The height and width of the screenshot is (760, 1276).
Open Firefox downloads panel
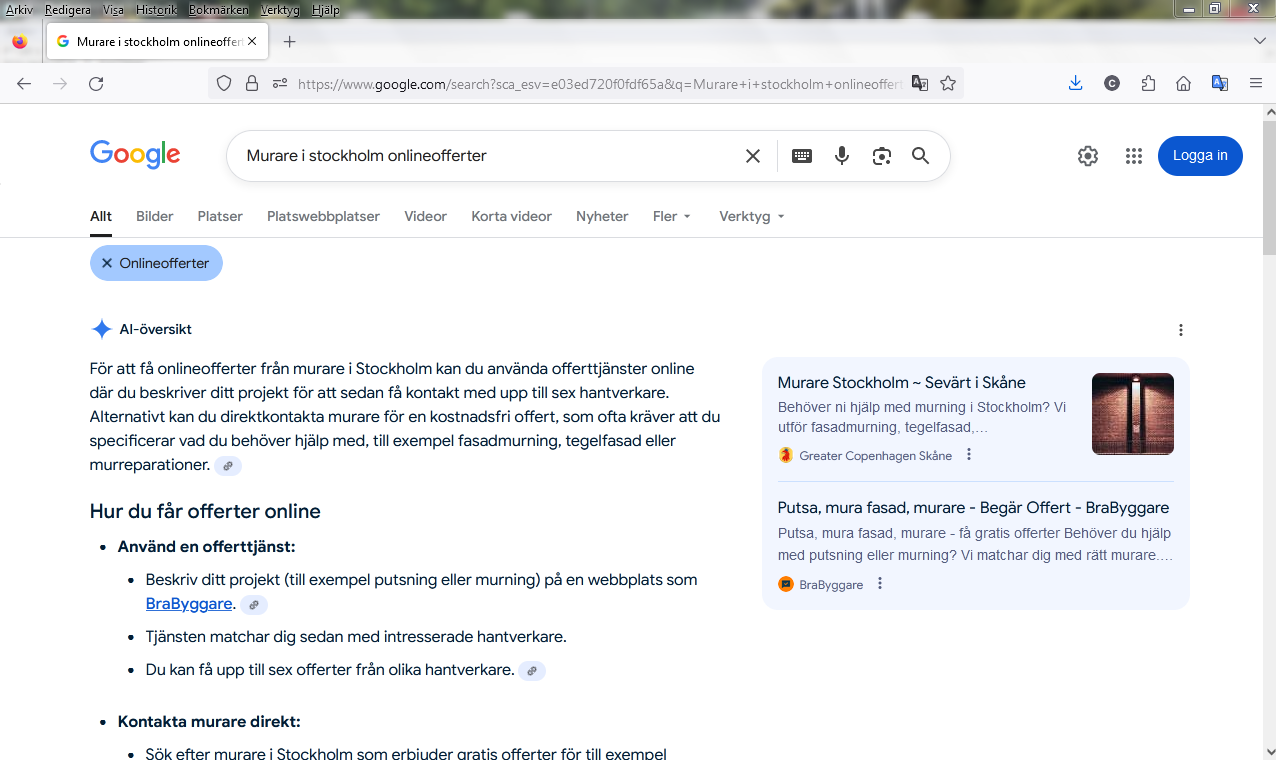click(x=1076, y=84)
